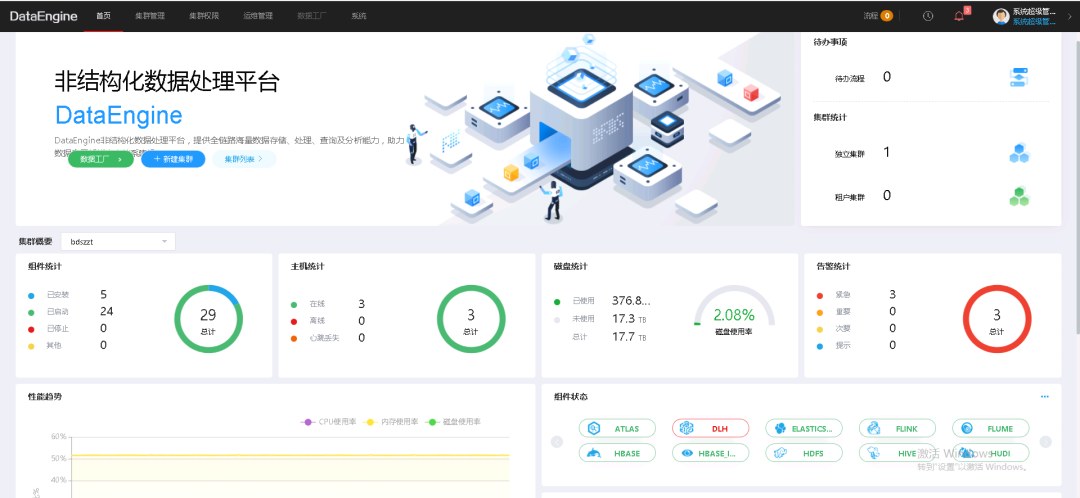Click the 待办流程 count 0

[x=886, y=77]
